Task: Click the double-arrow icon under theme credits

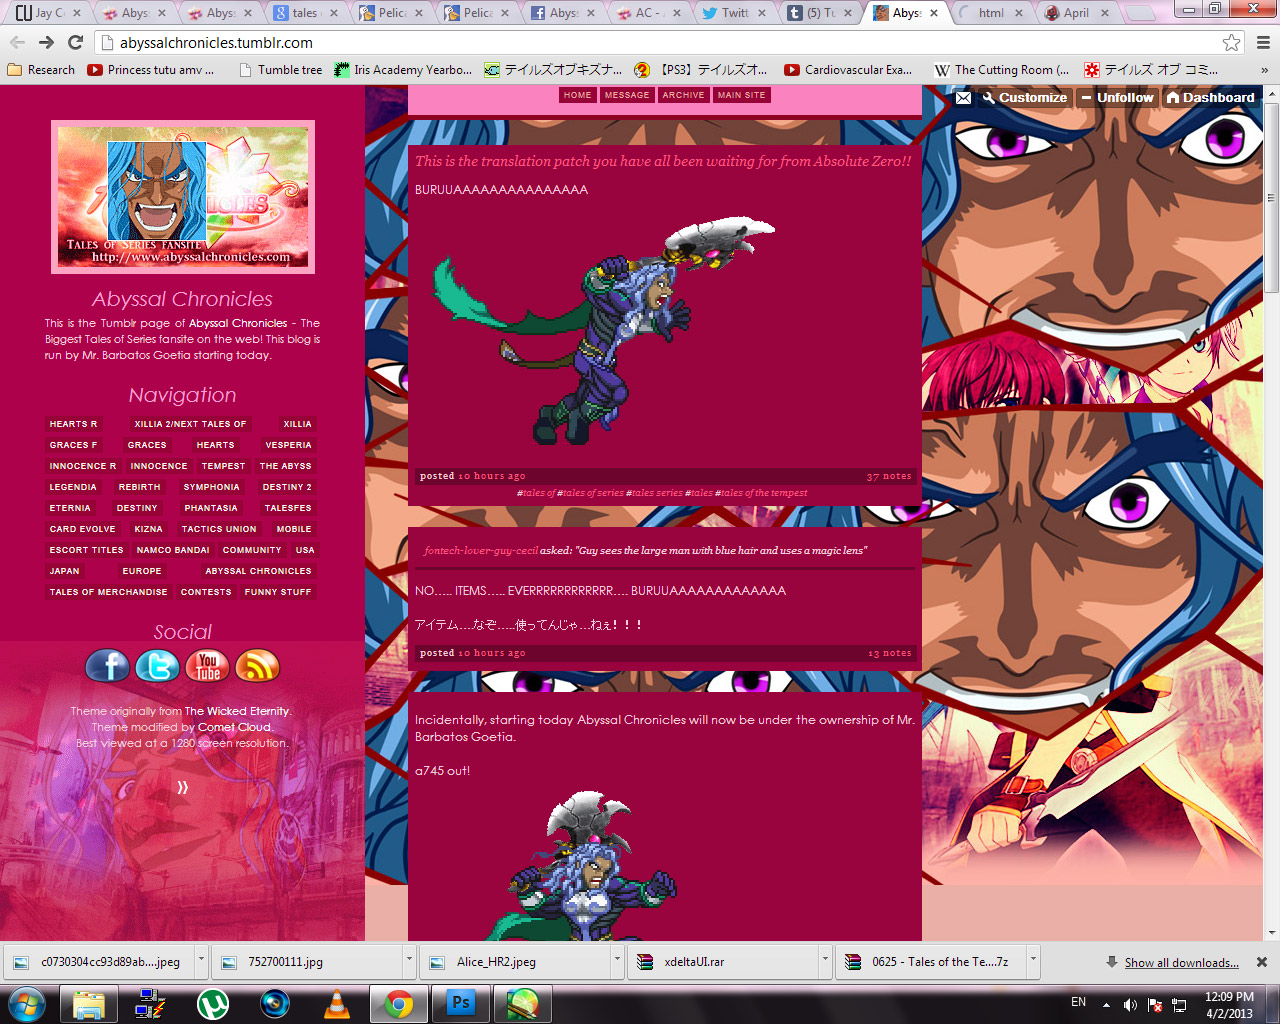Action: click(x=182, y=788)
